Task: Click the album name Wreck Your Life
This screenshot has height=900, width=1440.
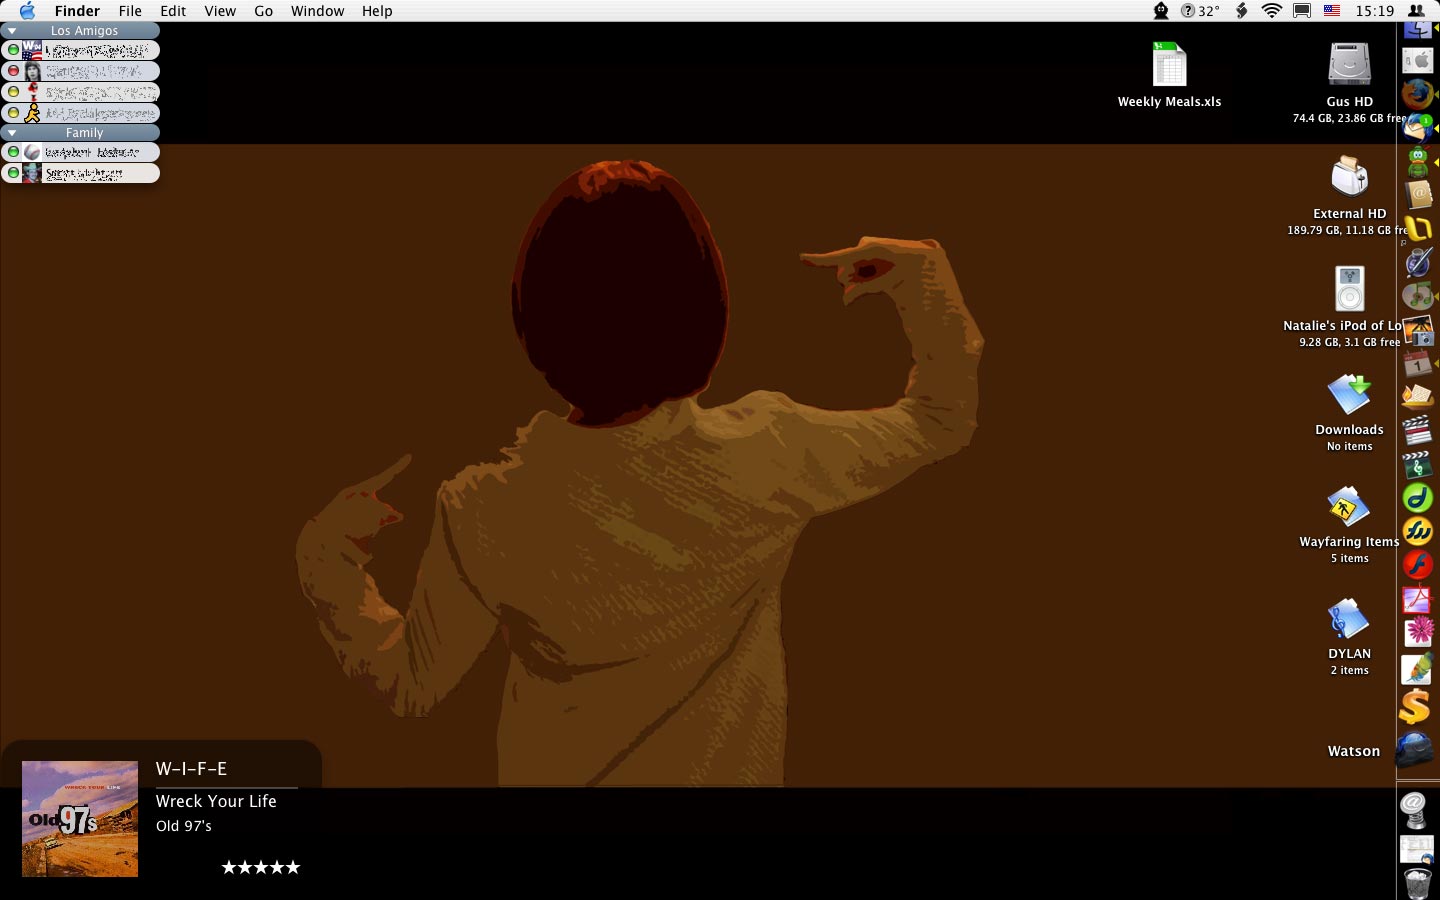Action: pyautogui.click(x=216, y=801)
